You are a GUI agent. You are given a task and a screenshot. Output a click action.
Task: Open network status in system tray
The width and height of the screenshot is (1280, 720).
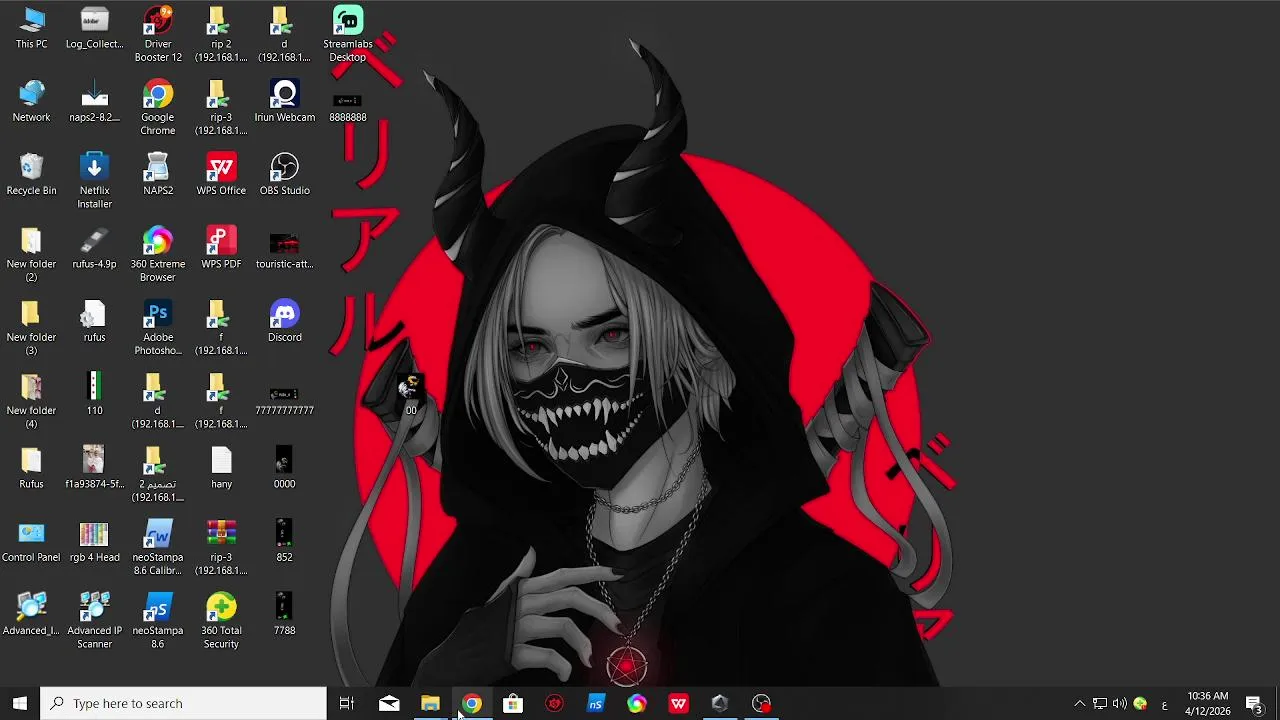(x=1099, y=703)
